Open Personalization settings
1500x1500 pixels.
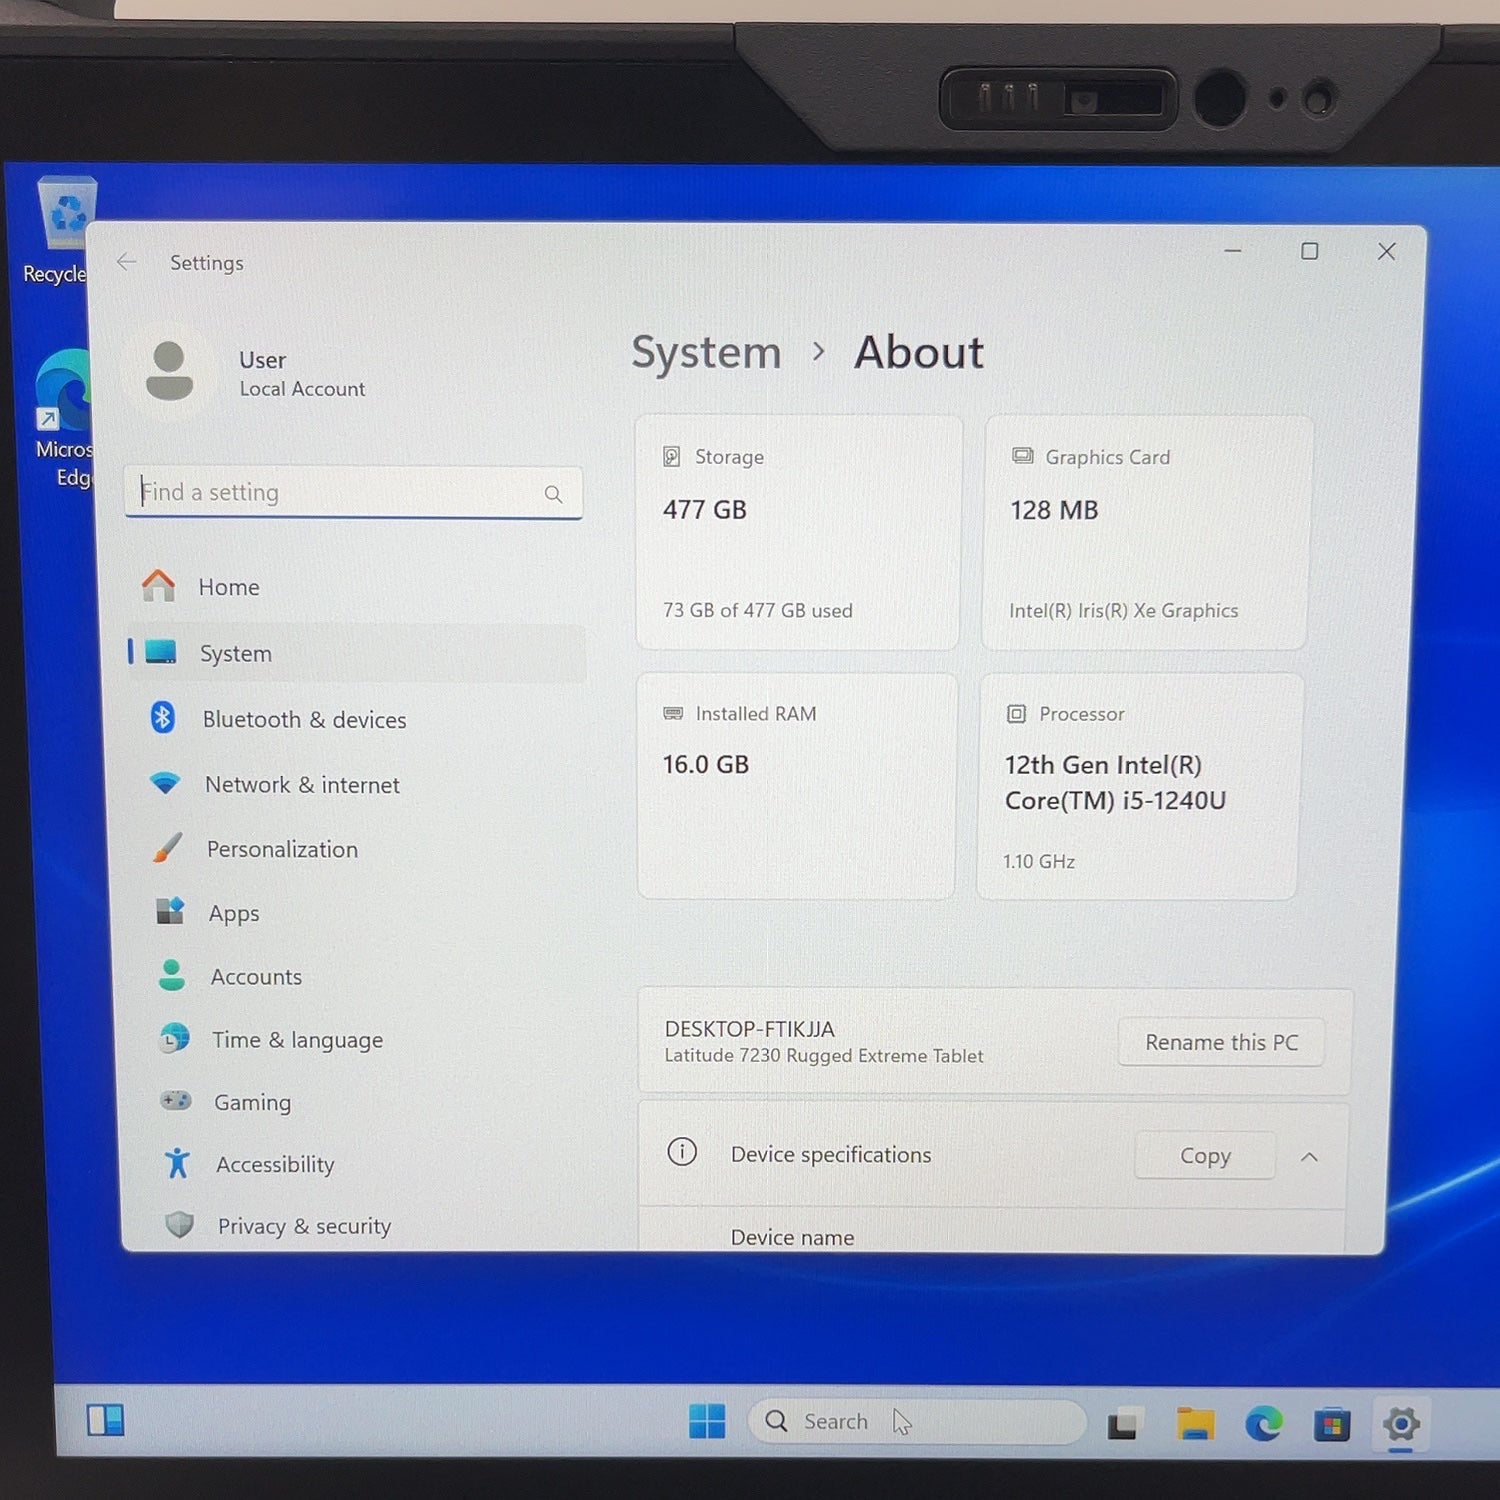click(x=362, y=849)
